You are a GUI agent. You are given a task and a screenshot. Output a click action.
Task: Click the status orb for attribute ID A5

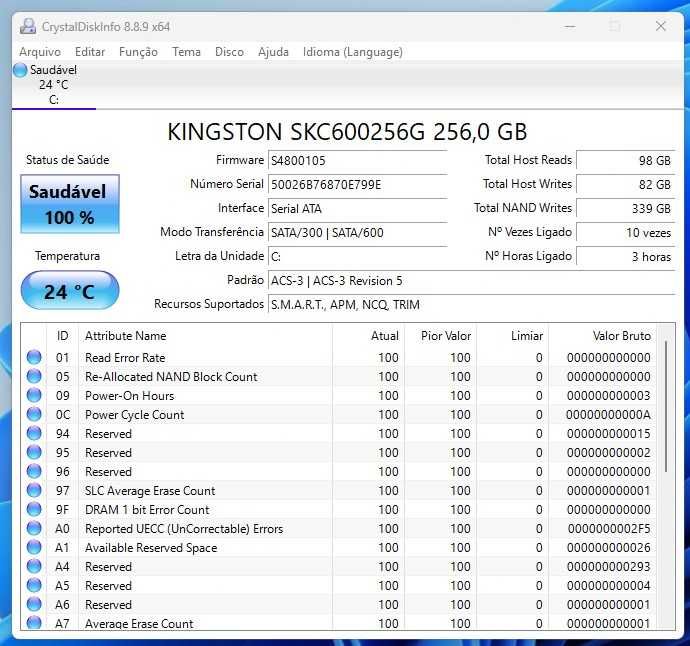coord(34,585)
